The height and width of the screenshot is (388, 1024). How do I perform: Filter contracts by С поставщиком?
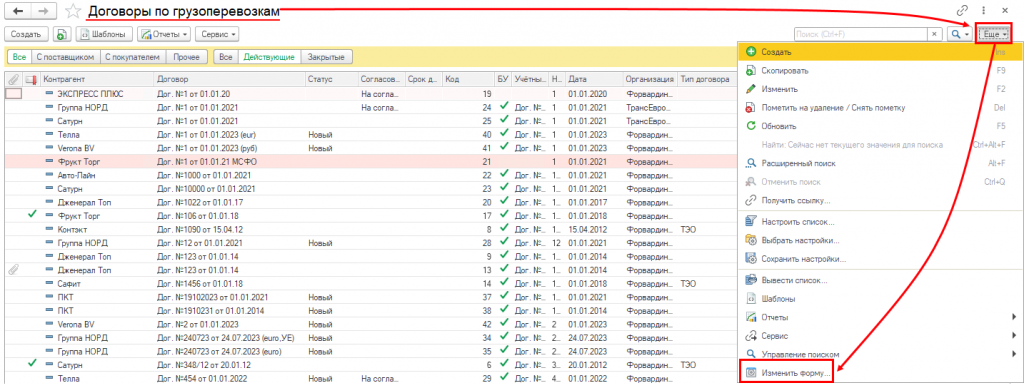[x=65, y=57]
